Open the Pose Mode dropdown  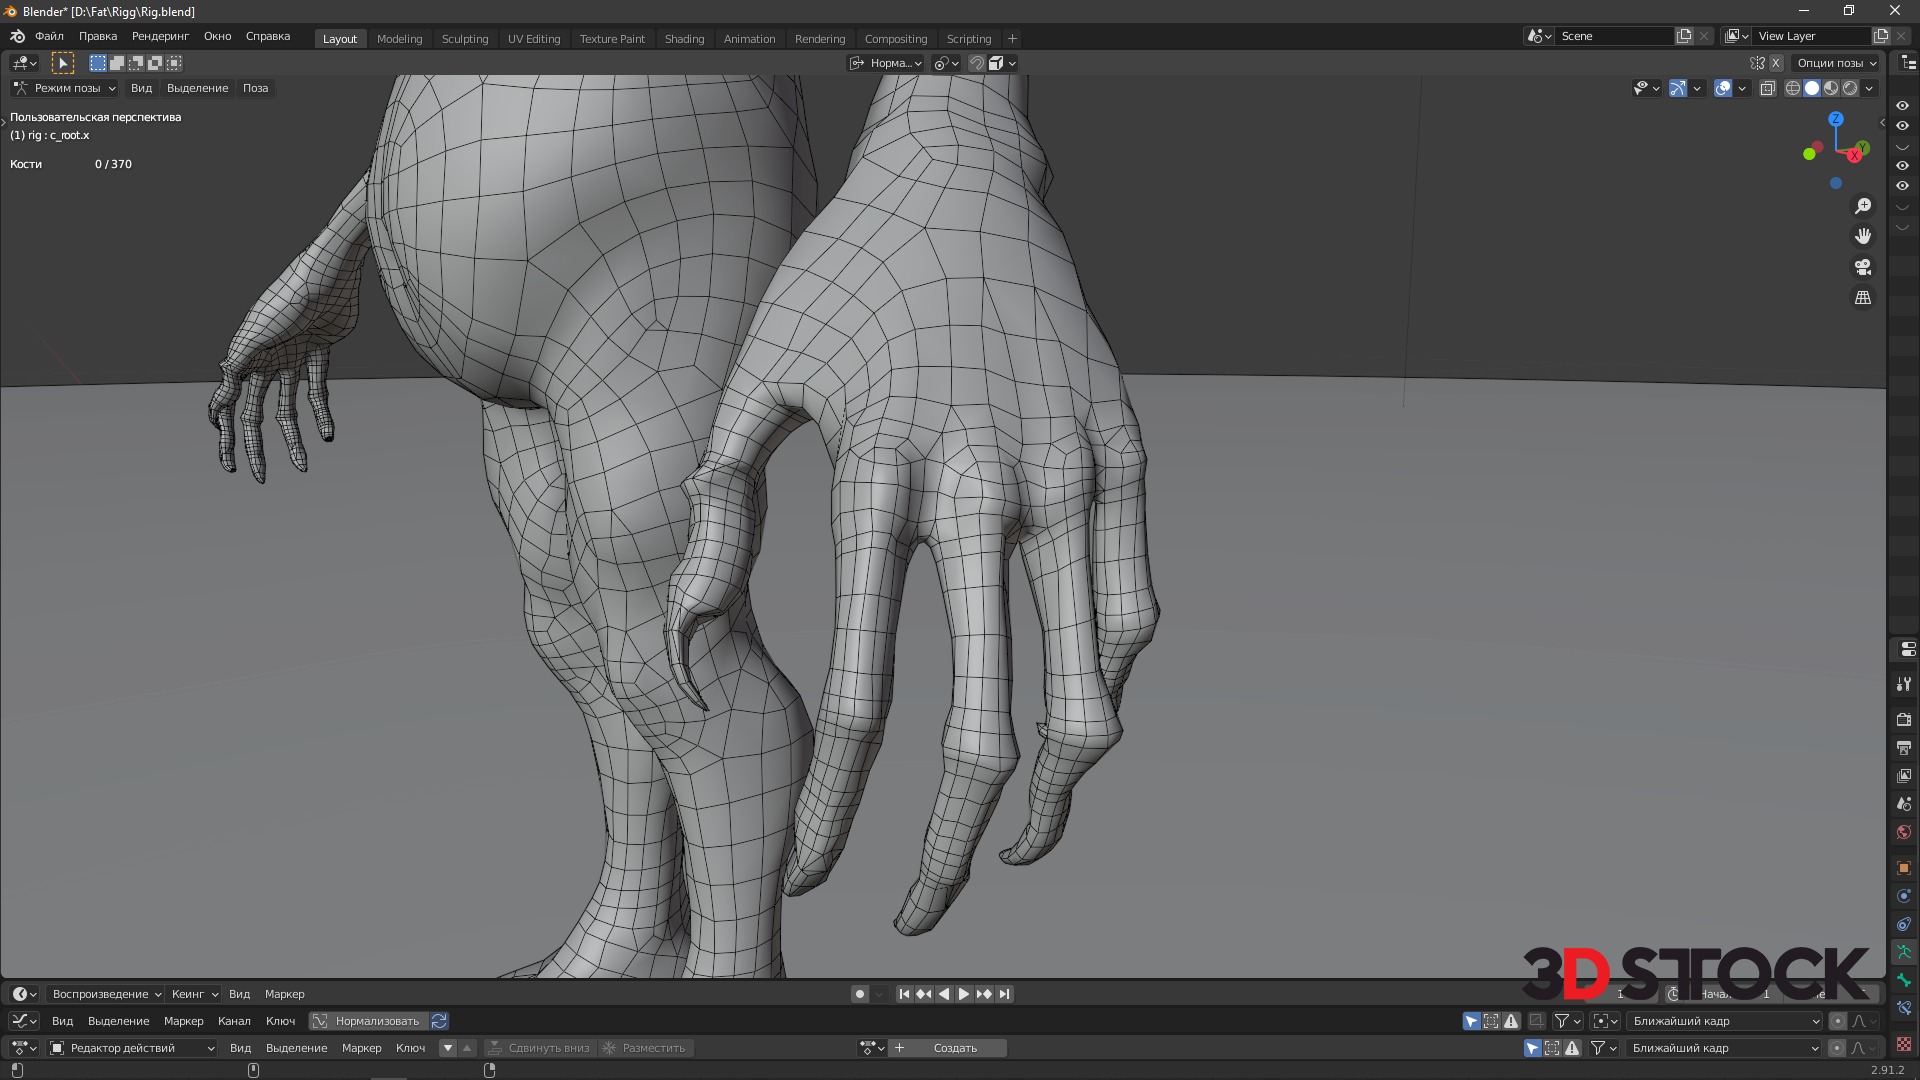tap(66, 88)
